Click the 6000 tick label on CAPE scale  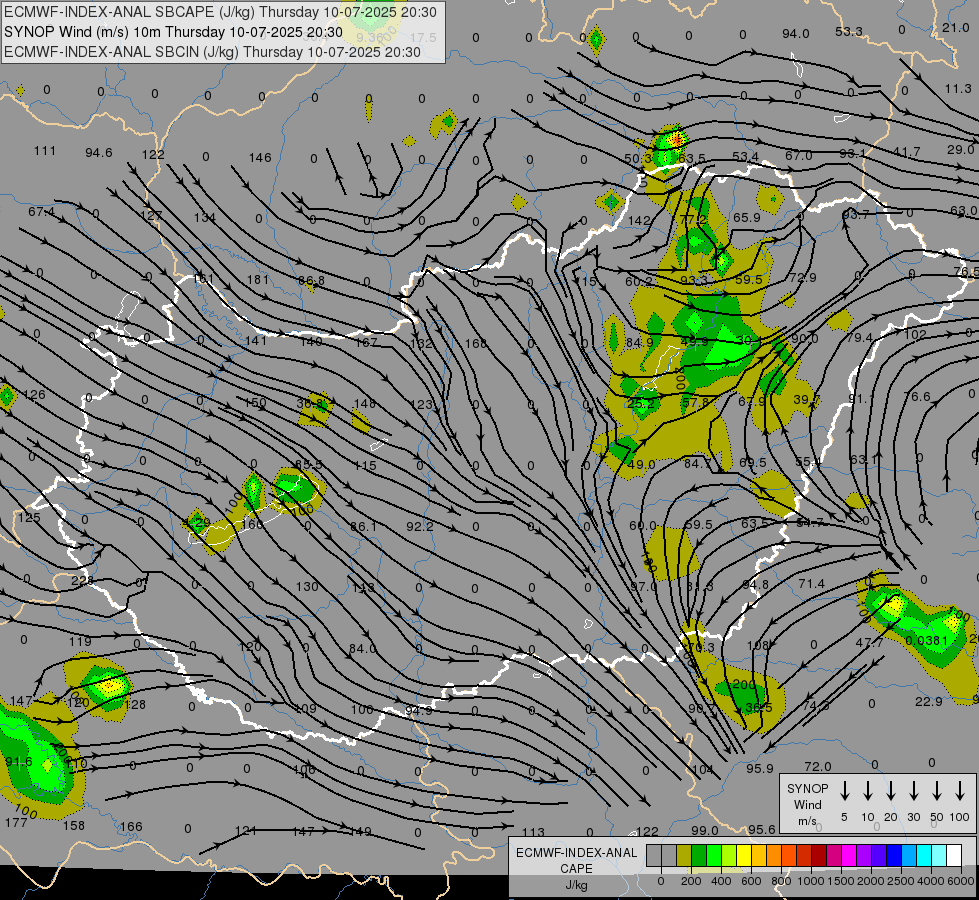961,881
